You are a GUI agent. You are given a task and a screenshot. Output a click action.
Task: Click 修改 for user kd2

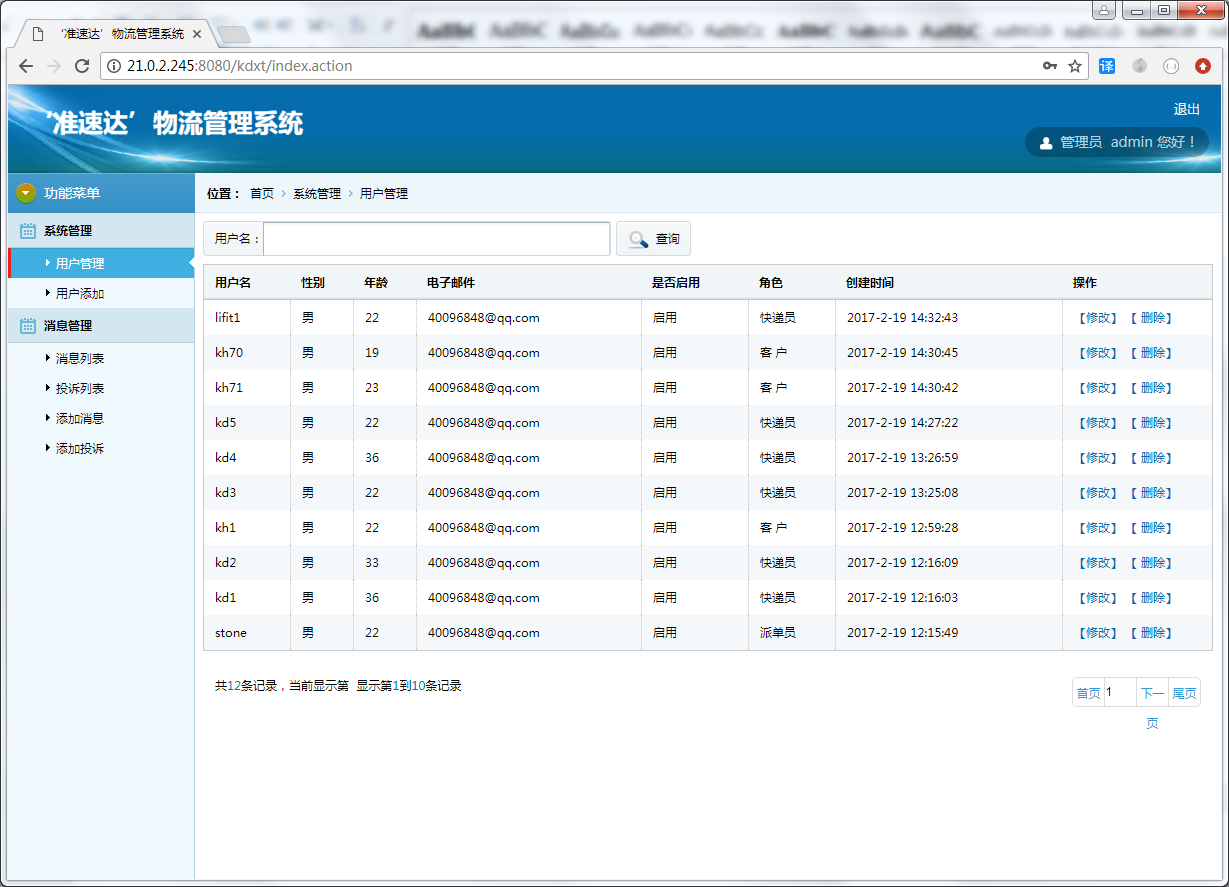[1097, 562]
